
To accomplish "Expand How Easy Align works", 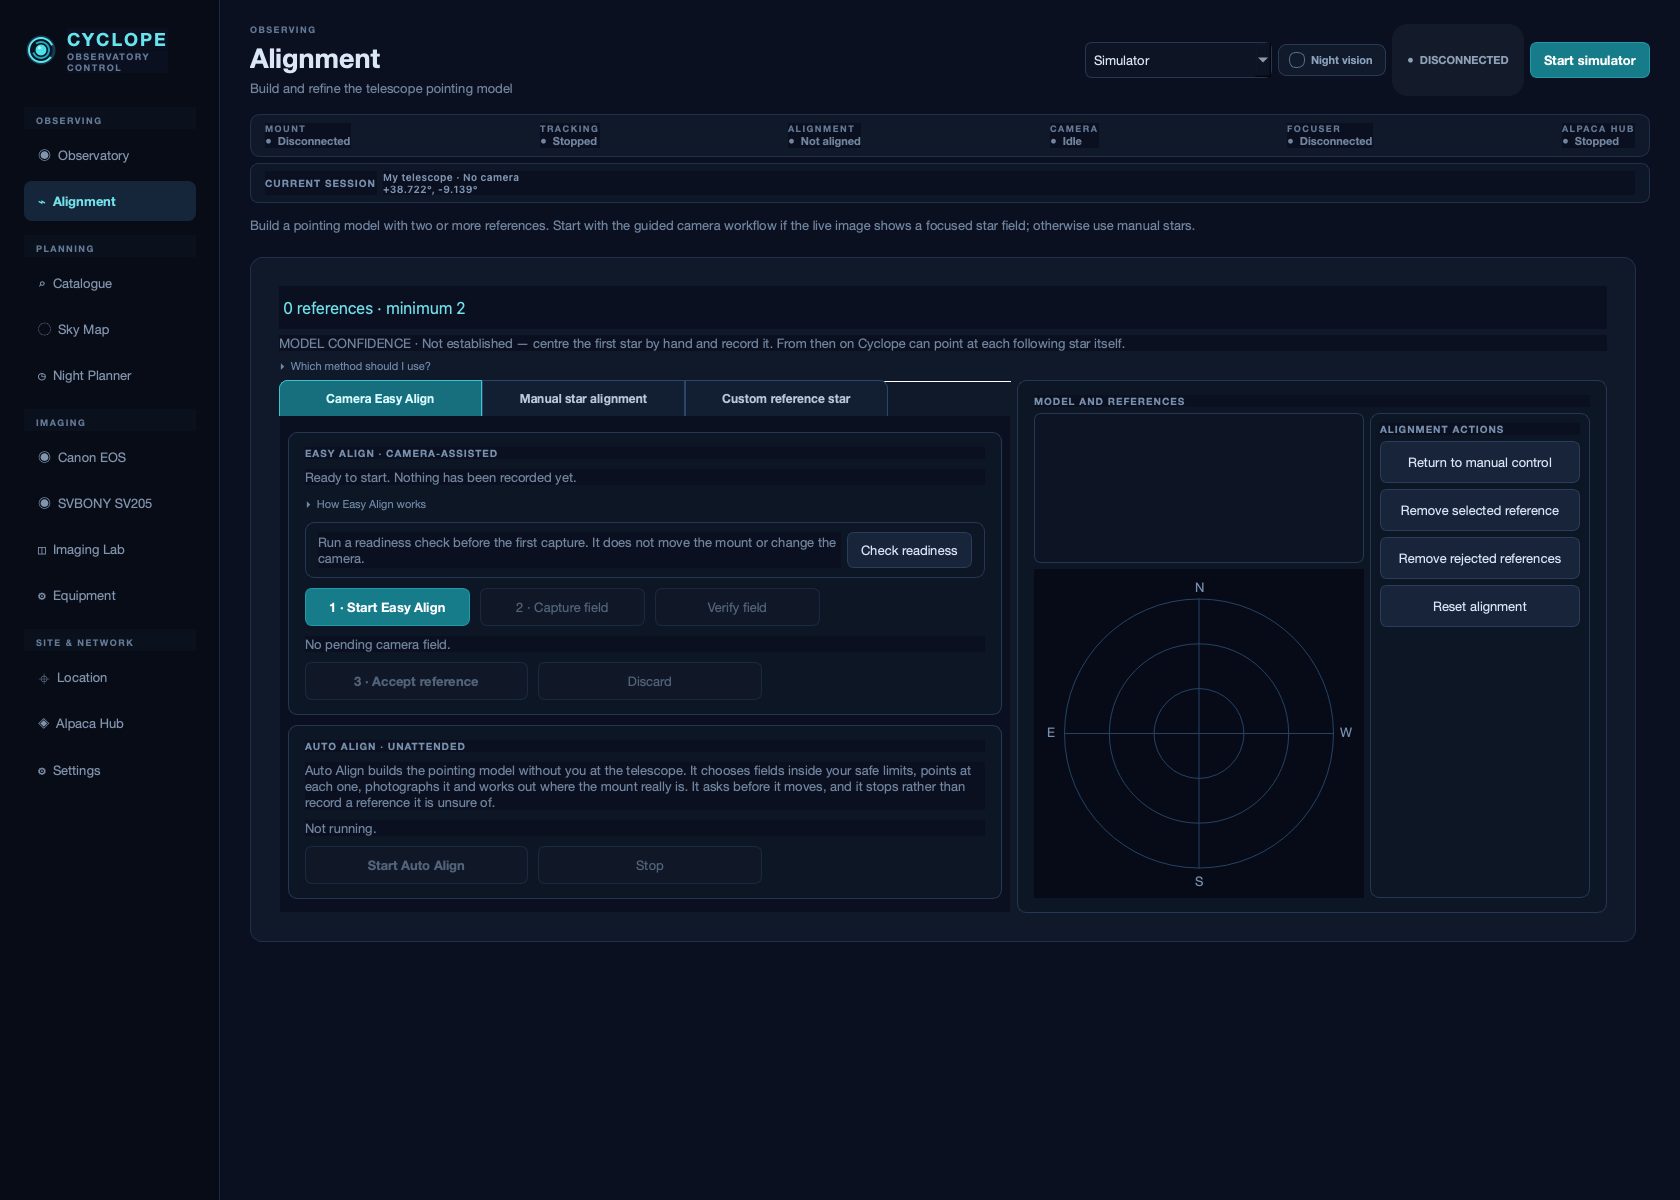I will click(365, 504).
